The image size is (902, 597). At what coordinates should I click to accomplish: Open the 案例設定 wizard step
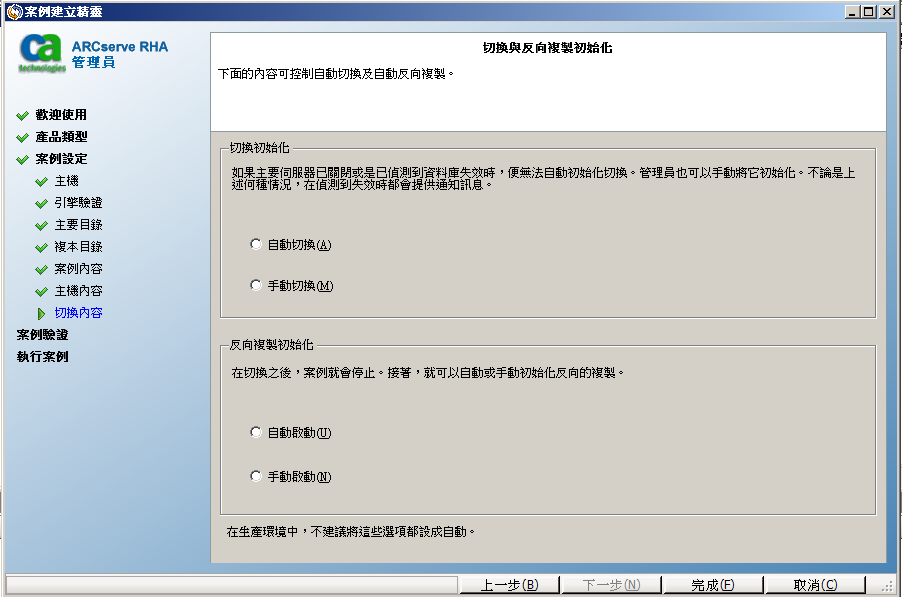pyautogui.click(x=61, y=158)
